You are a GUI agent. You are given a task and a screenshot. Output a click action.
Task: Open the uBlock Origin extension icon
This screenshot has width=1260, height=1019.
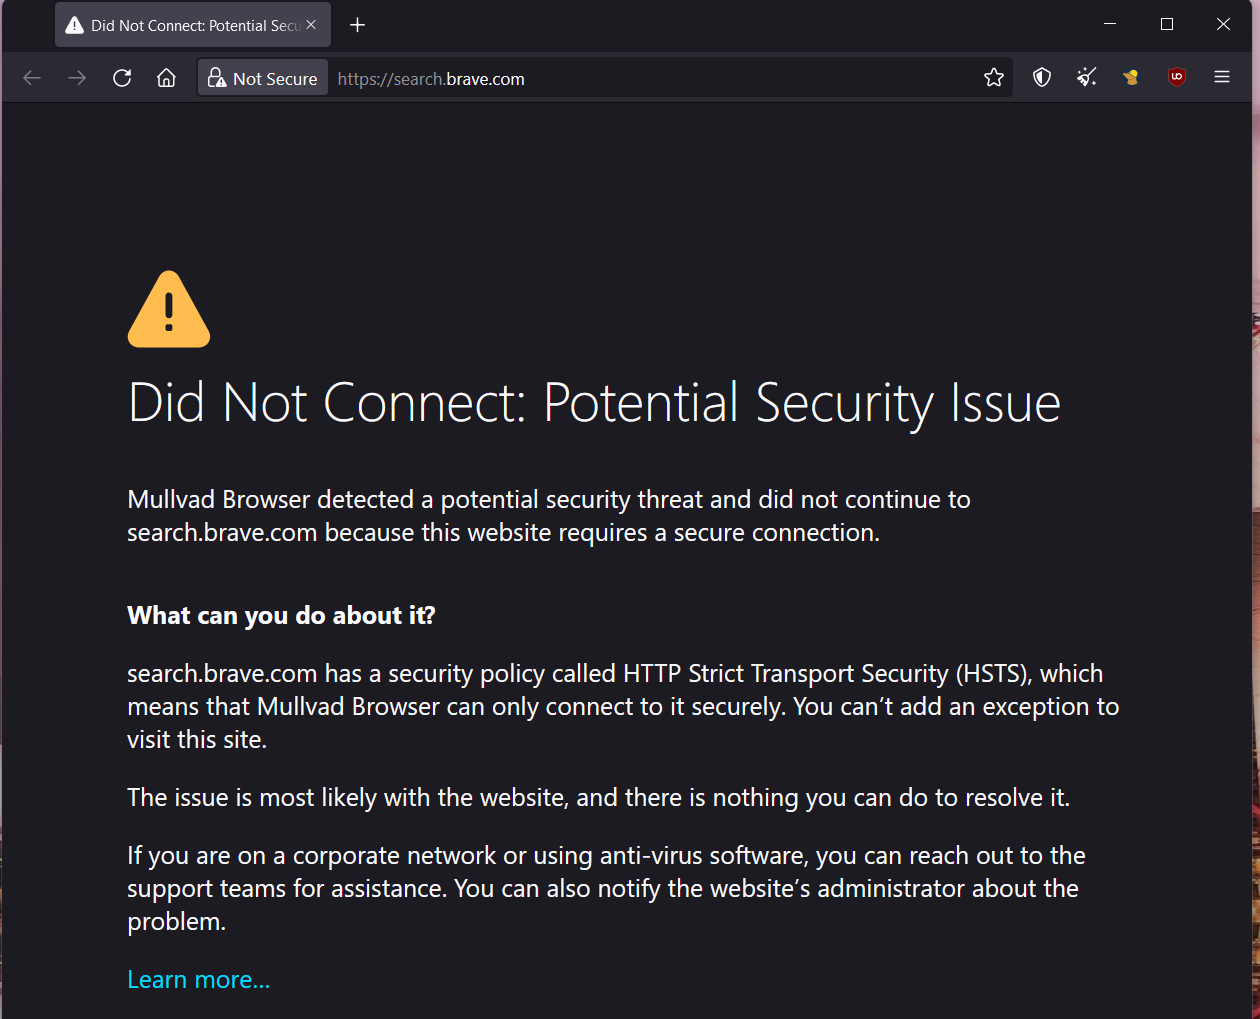pos(1177,78)
